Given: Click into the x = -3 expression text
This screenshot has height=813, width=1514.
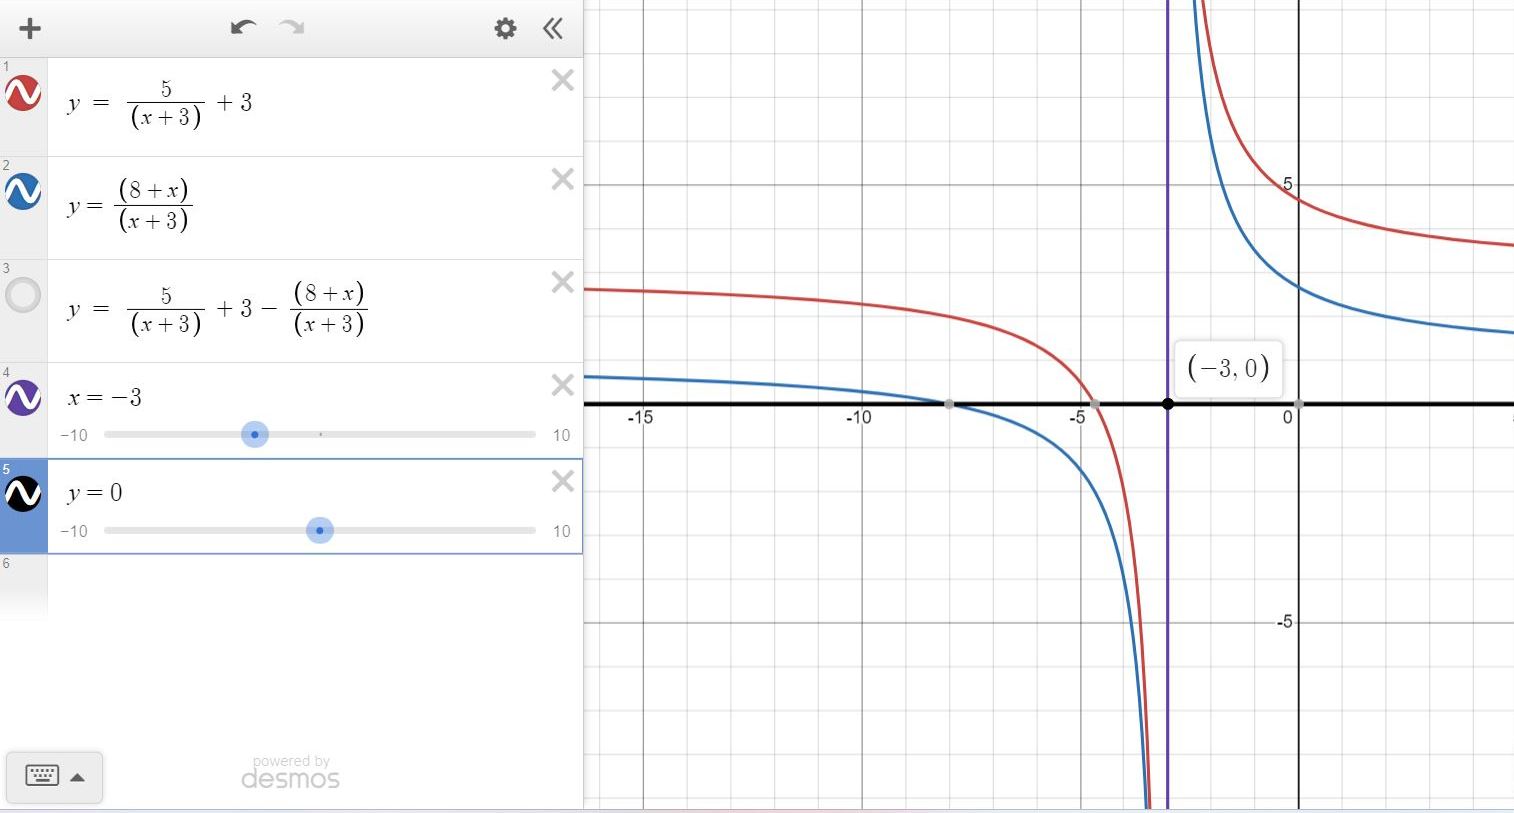Looking at the screenshot, I should pos(105,397).
